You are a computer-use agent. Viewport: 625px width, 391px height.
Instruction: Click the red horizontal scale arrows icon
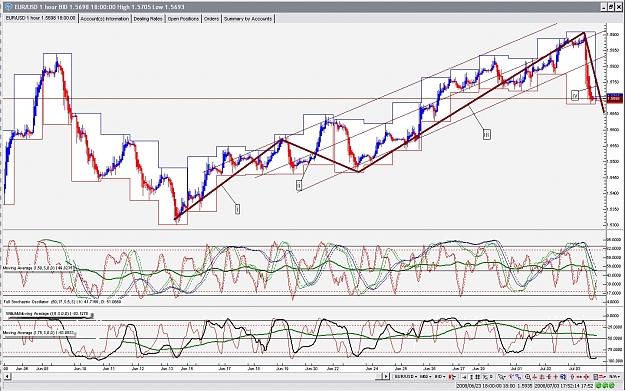click(579, 377)
